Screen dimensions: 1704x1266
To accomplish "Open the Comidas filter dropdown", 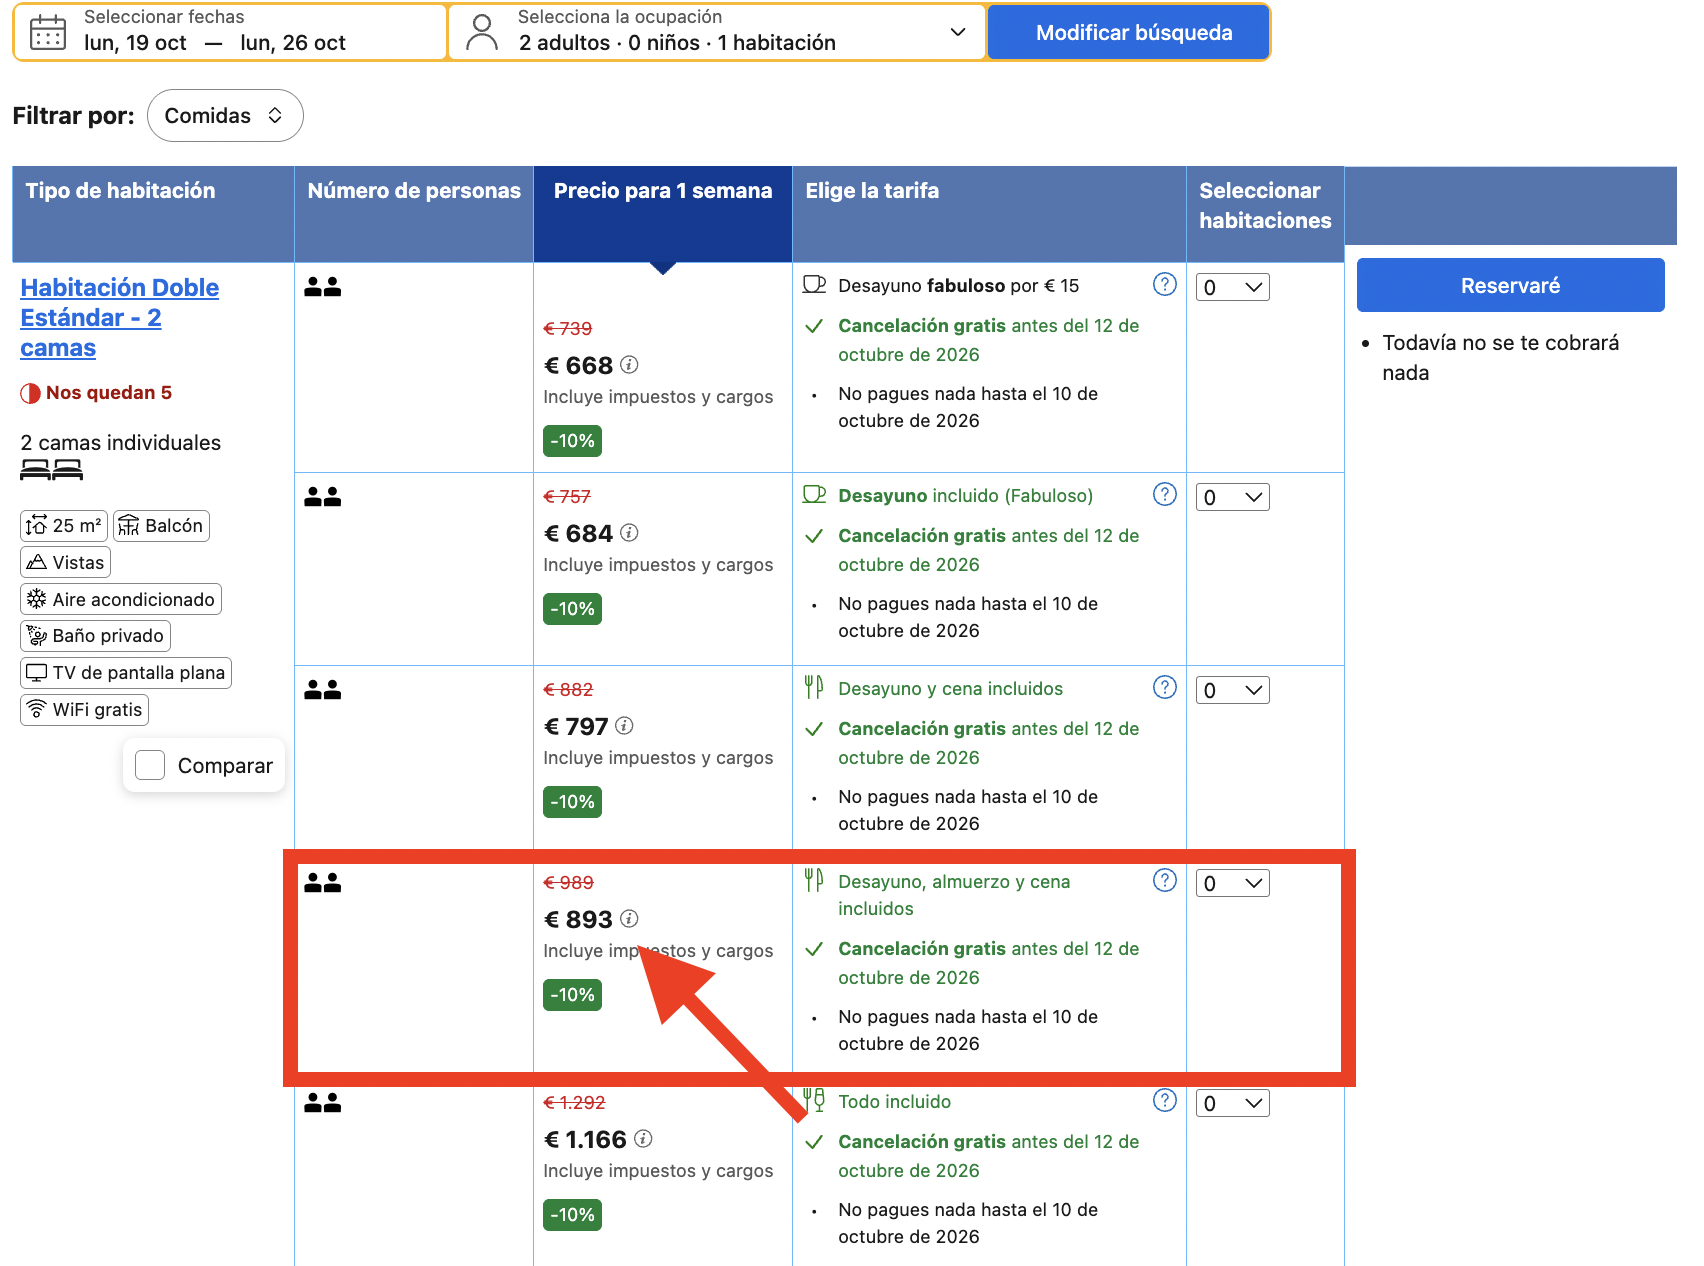I will tap(225, 116).
